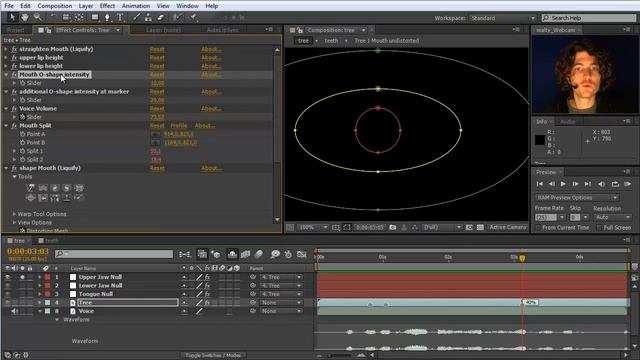Screen dimensions: 640x360
Task: Select the Puppet Pin tool
Action: tap(193, 17)
